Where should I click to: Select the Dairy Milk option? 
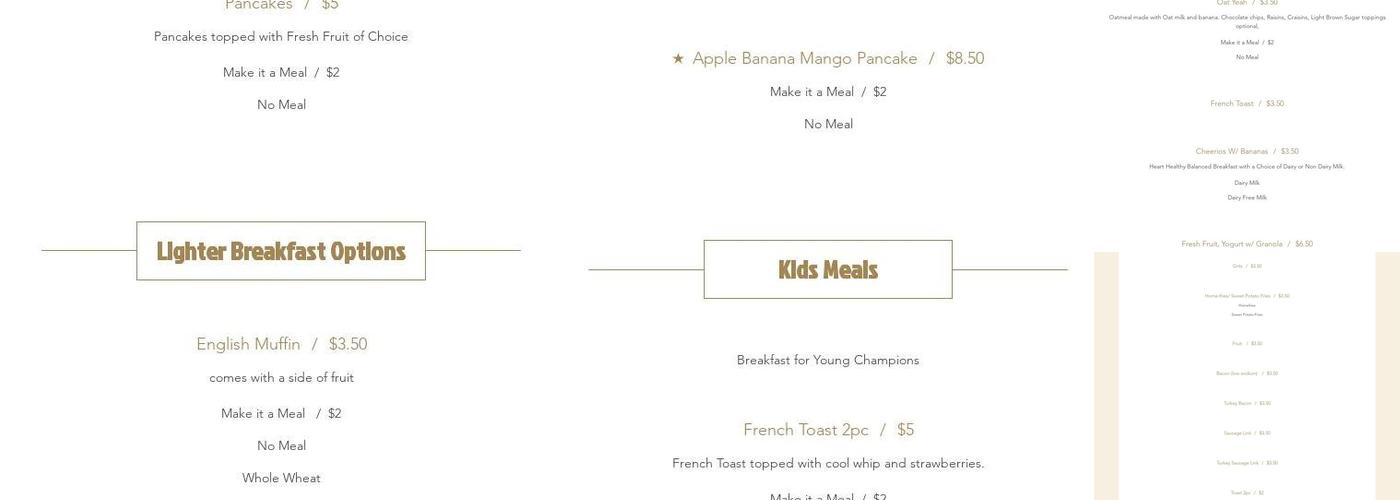click(x=1247, y=183)
